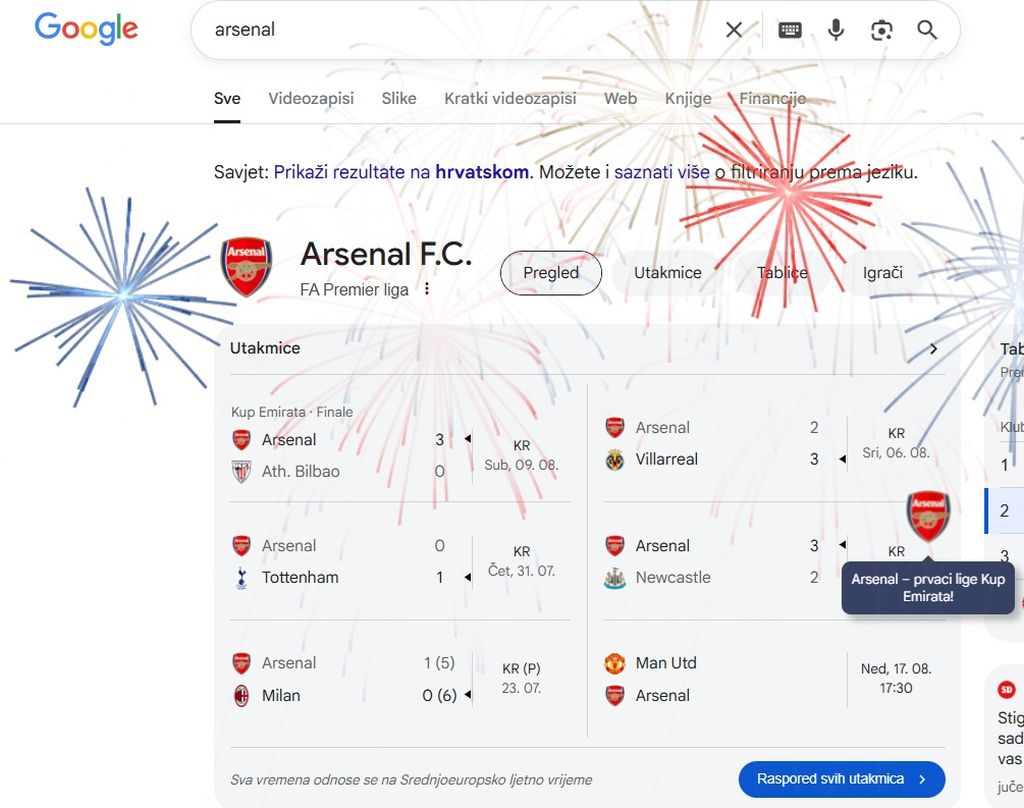Activate the Pregled chip
This screenshot has width=1024, height=808.
tap(550, 272)
